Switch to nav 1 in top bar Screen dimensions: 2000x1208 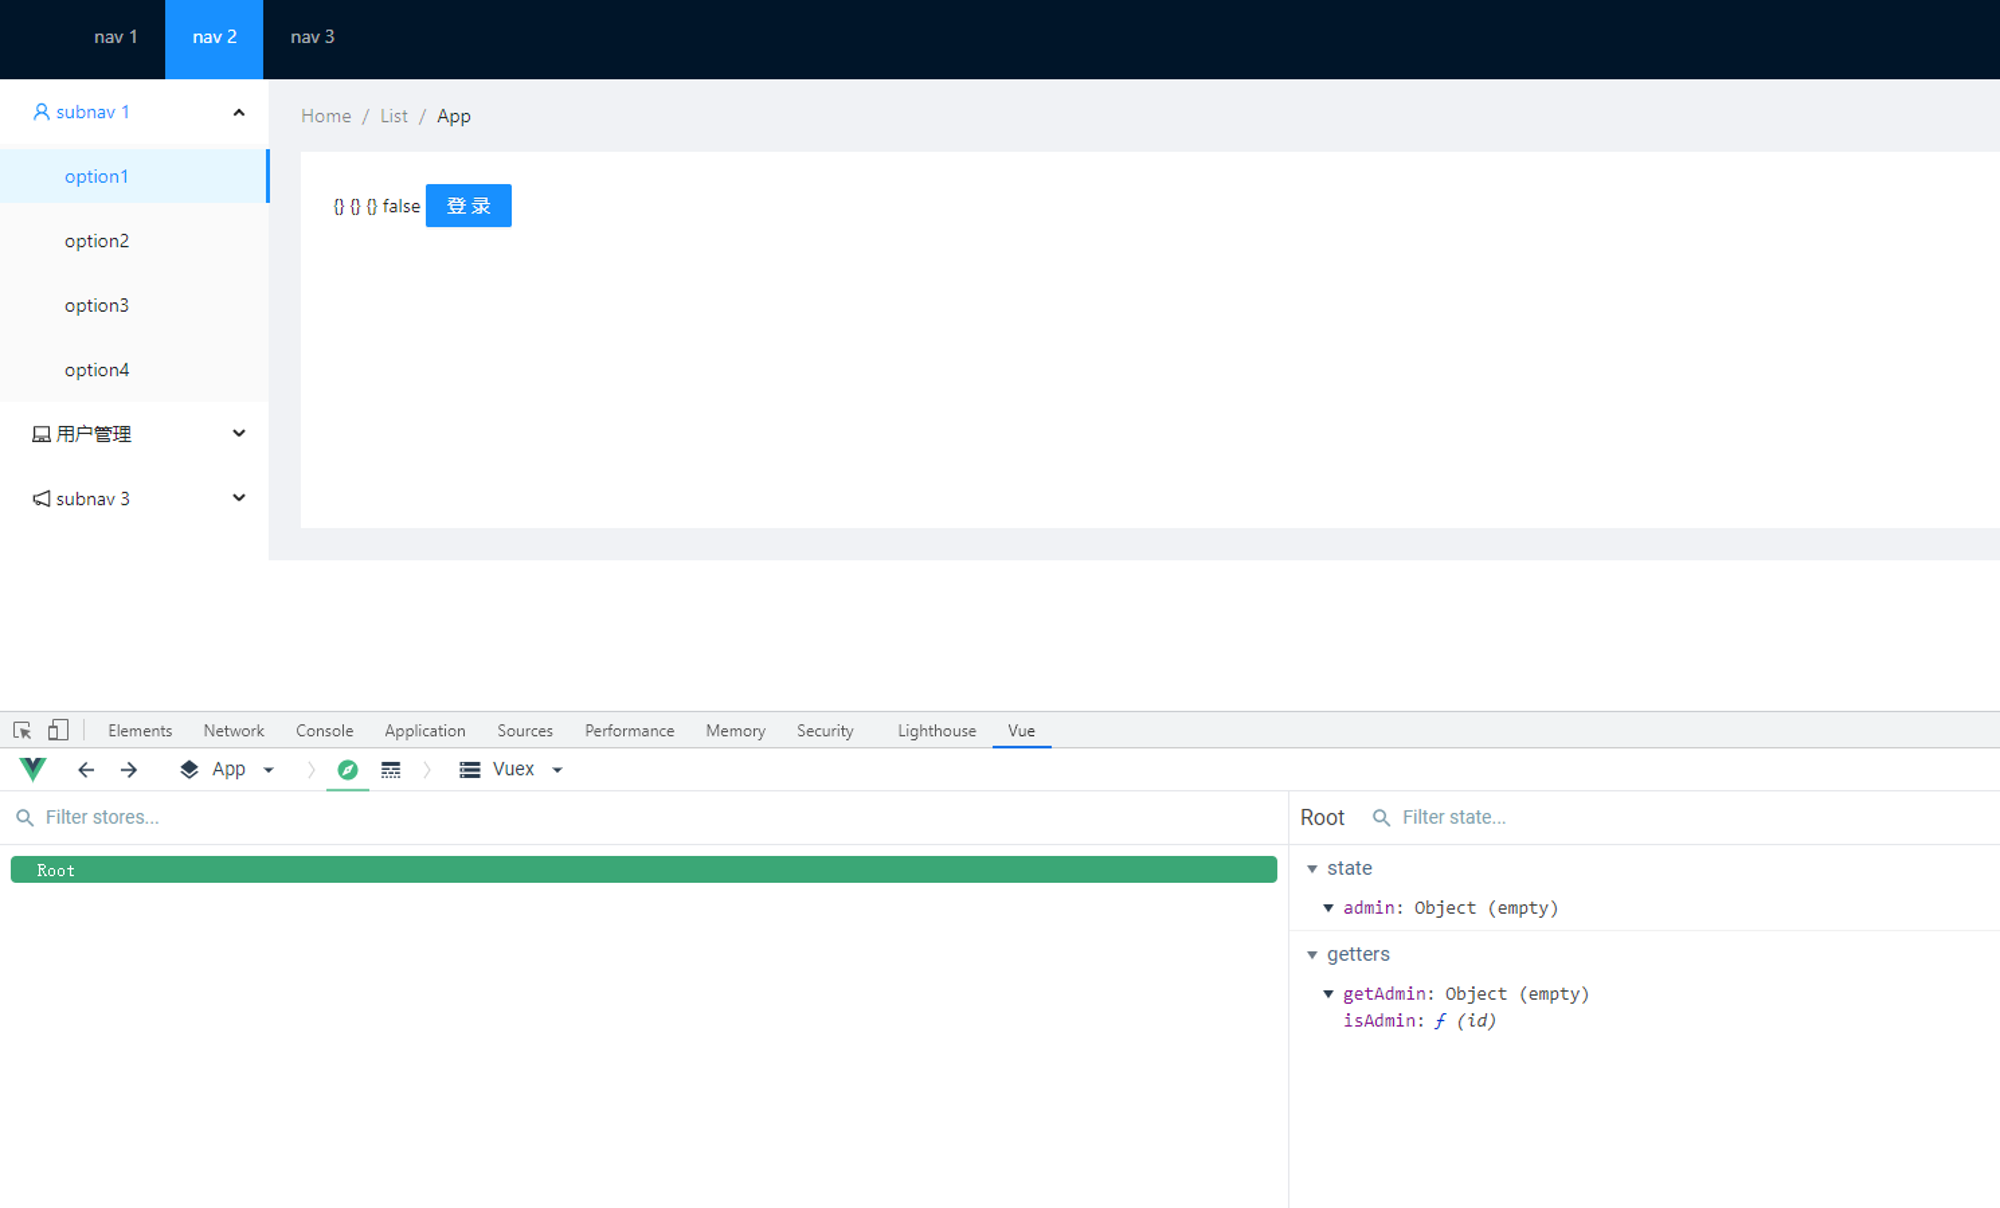pos(116,37)
